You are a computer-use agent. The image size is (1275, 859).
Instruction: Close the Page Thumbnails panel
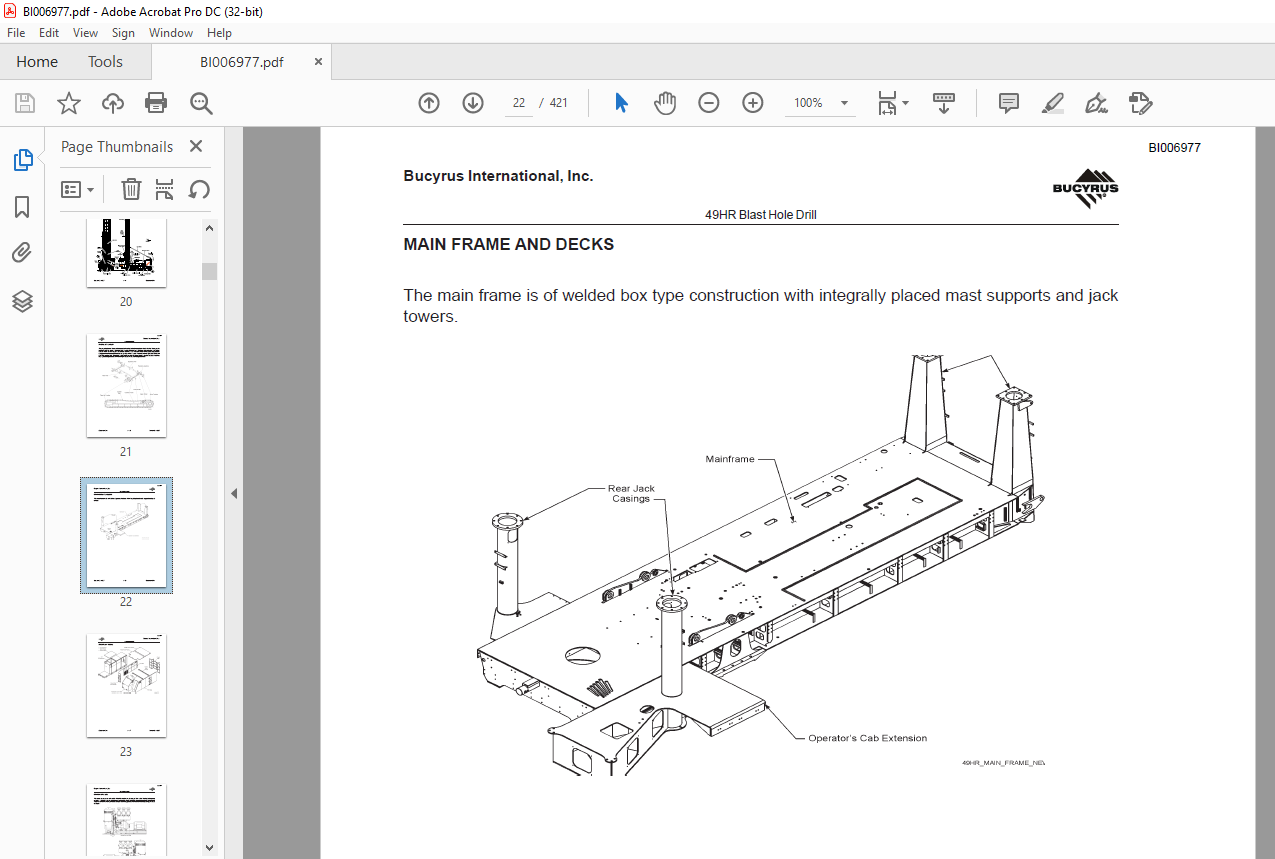tap(195, 147)
